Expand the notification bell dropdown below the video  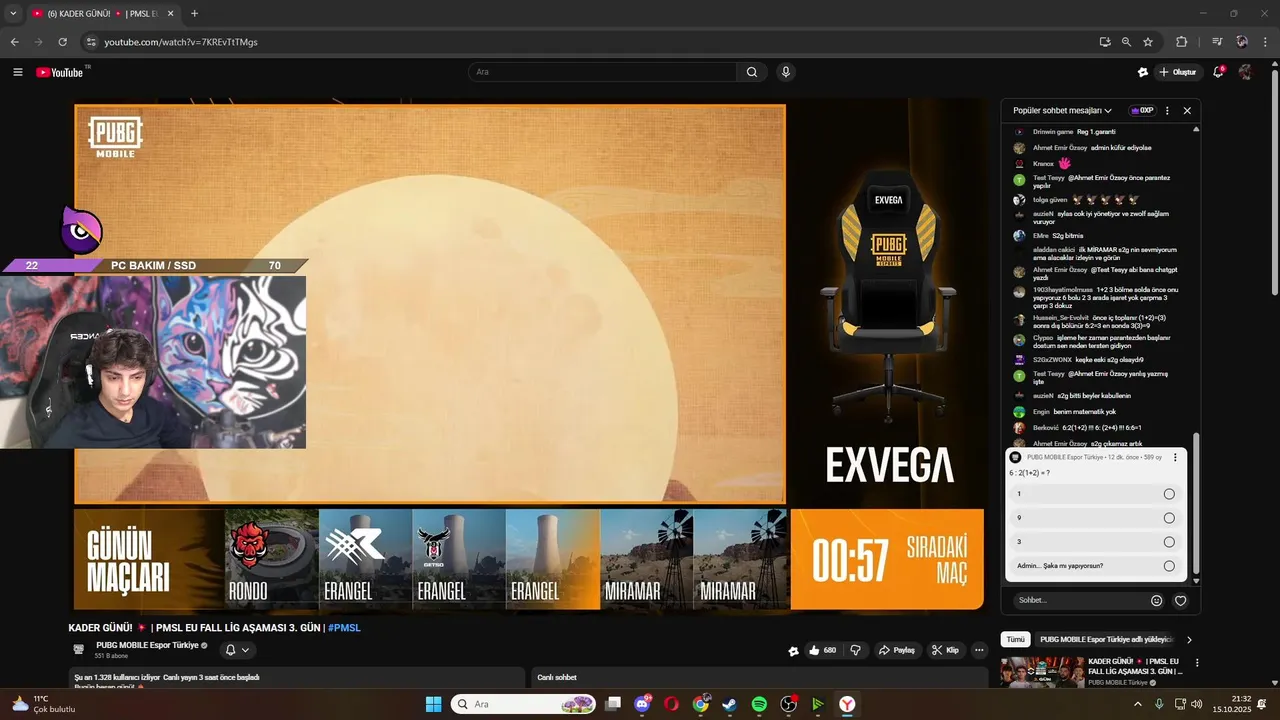click(x=237, y=650)
